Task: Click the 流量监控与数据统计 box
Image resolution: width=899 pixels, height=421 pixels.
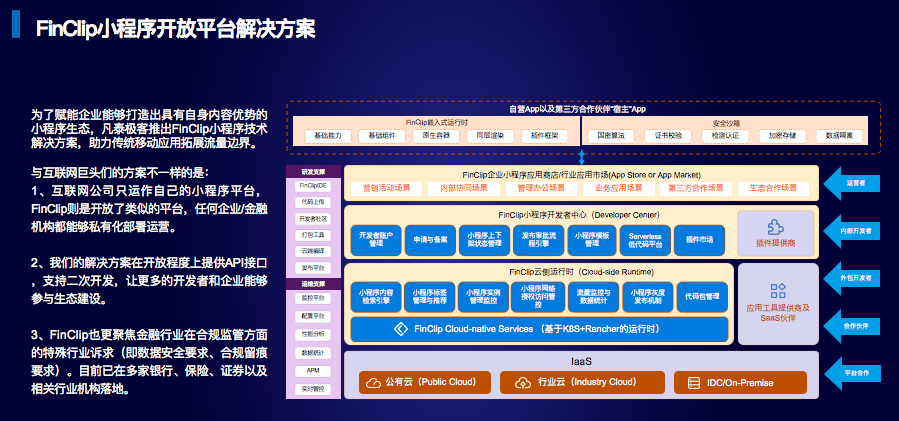Action: (x=593, y=297)
